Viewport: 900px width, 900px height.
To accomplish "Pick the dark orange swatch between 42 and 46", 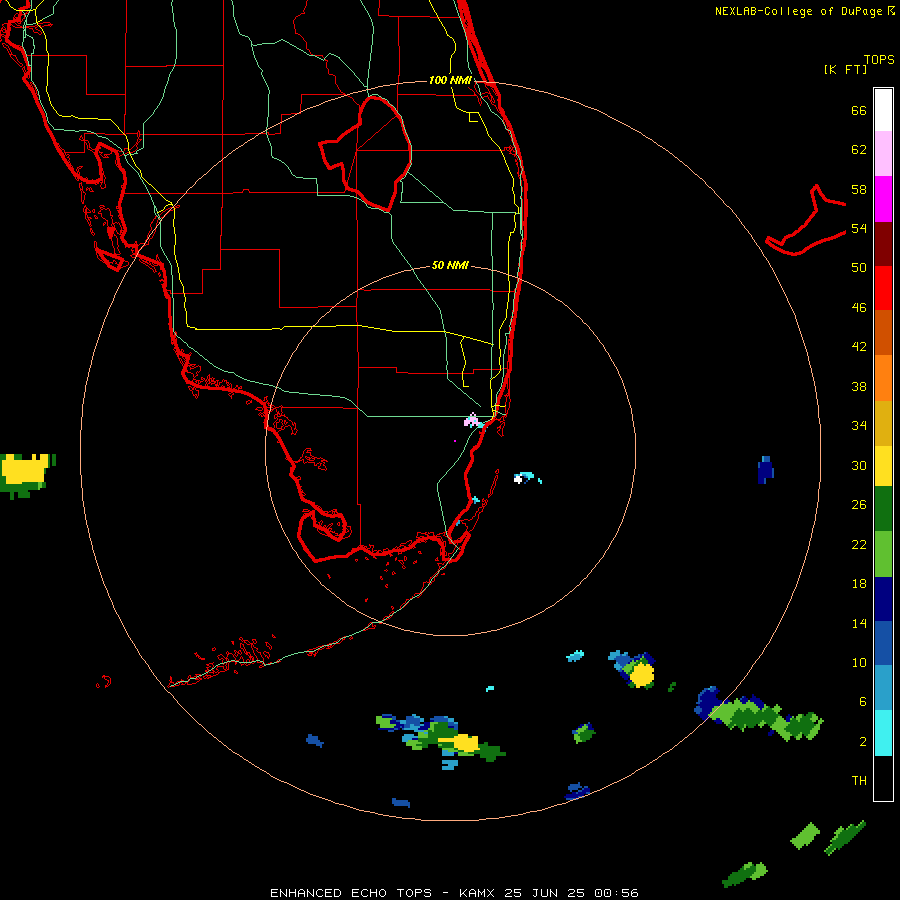I will (883, 332).
